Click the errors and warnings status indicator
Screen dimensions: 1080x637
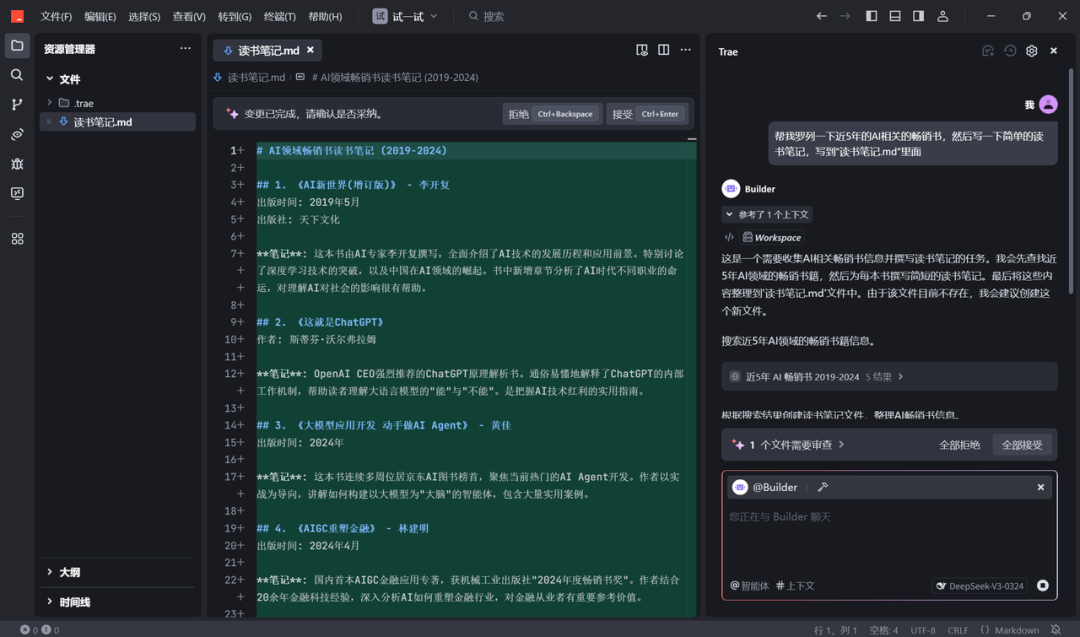(x=39, y=629)
